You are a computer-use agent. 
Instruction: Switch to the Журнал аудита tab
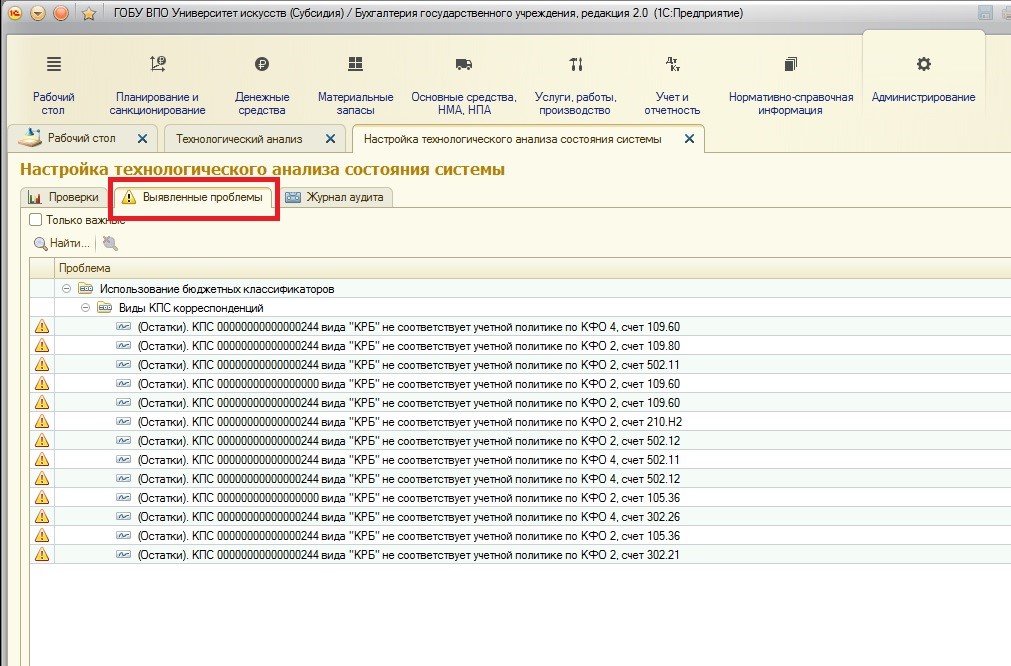[340, 198]
